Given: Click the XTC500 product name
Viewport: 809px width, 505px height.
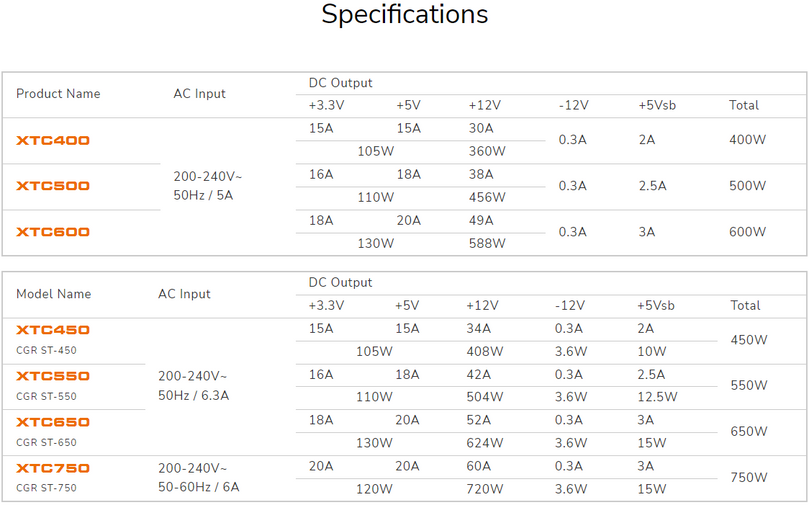Looking at the screenshot, I should [53, 186].
